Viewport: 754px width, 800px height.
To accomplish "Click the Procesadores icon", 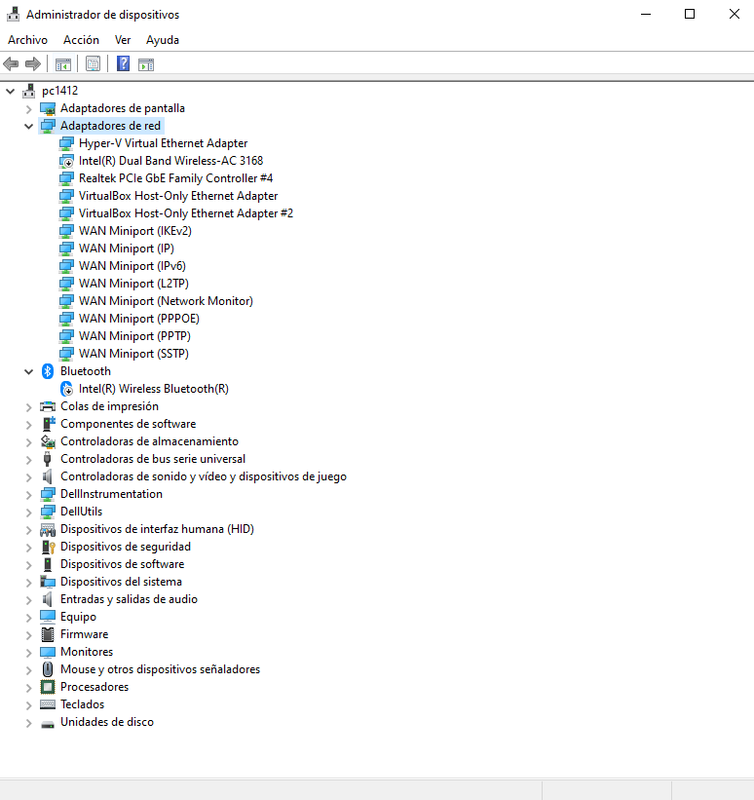I will pos(47,687).
